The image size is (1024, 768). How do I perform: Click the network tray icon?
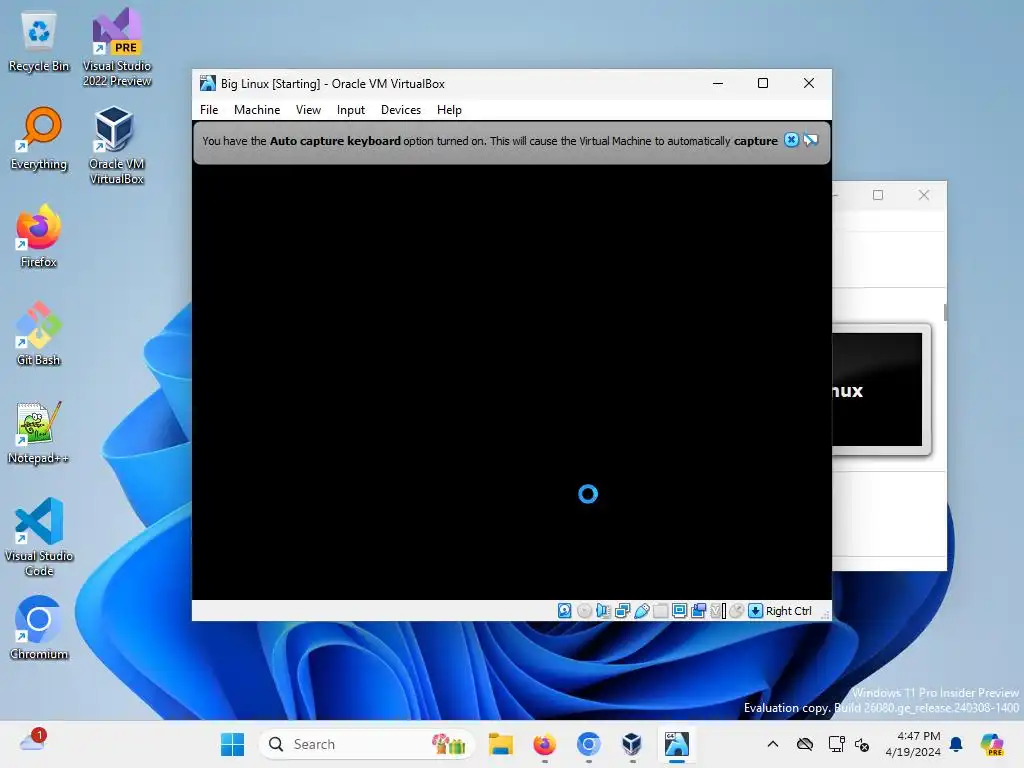tap(836, 744)
